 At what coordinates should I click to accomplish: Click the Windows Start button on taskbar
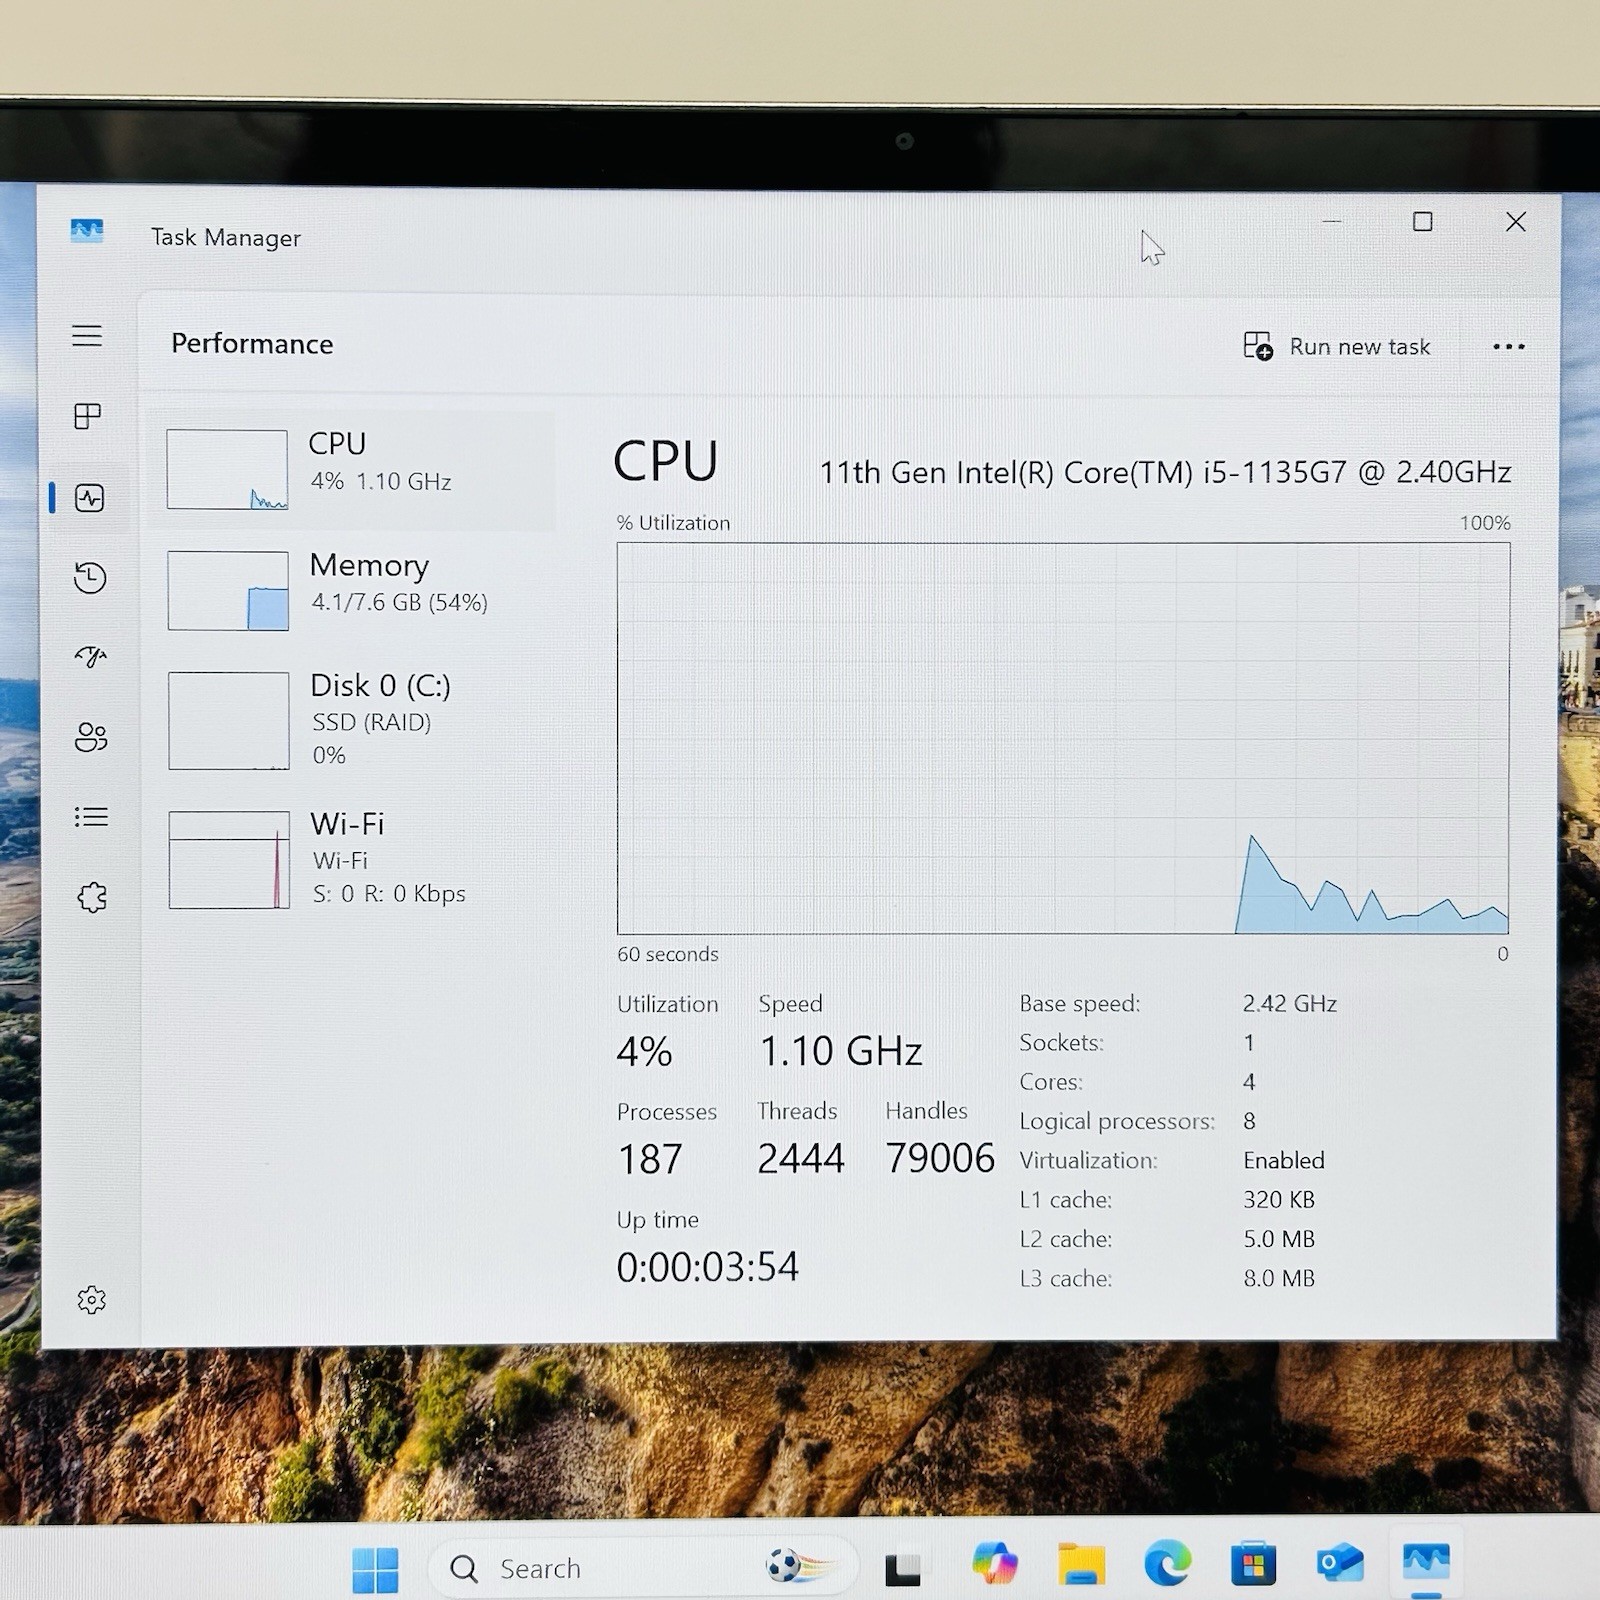click(x=375, y=1569)
